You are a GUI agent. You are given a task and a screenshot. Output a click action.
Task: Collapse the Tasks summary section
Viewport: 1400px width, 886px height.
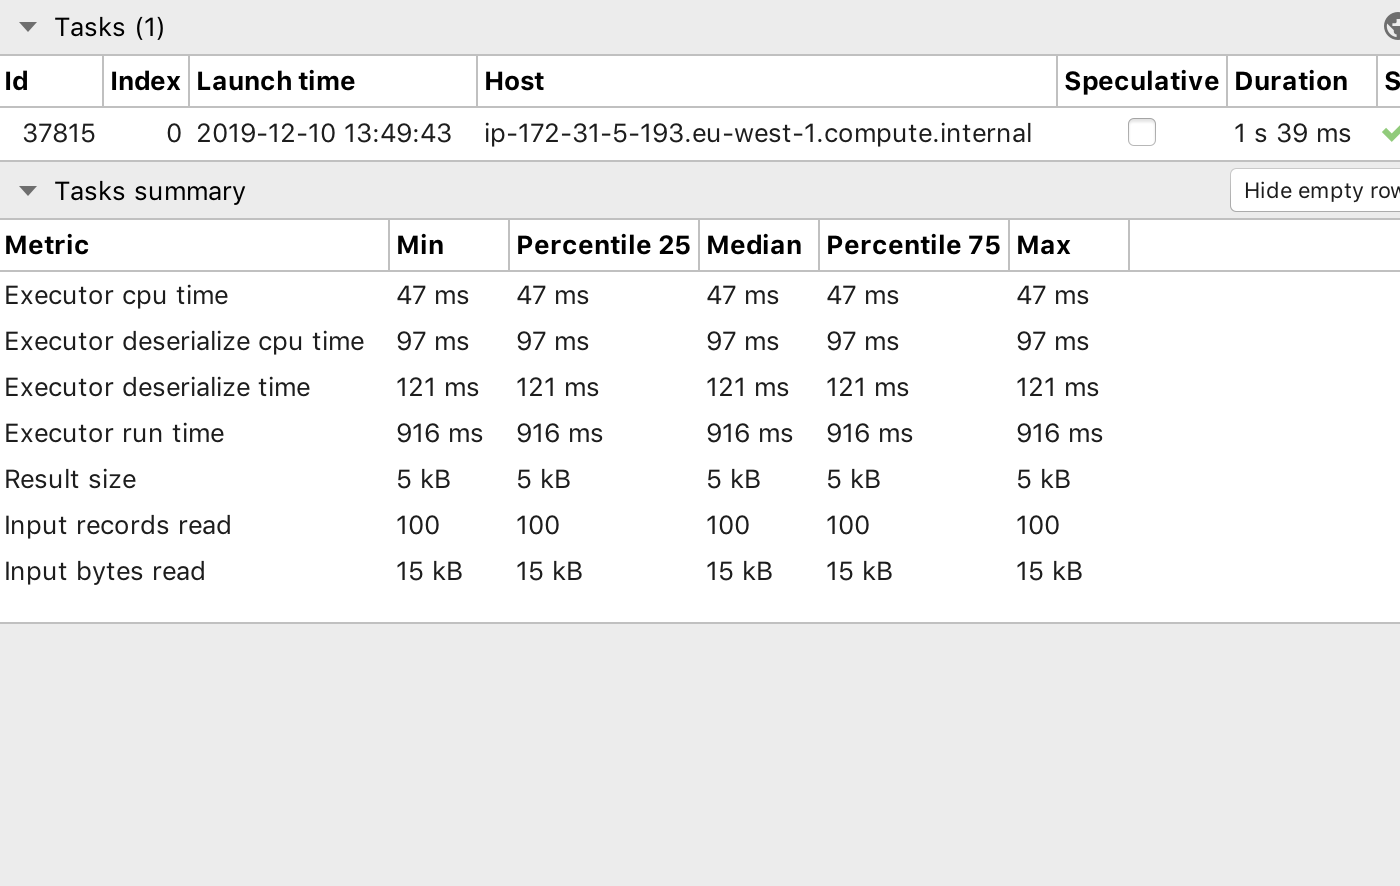tap(28, 191)
